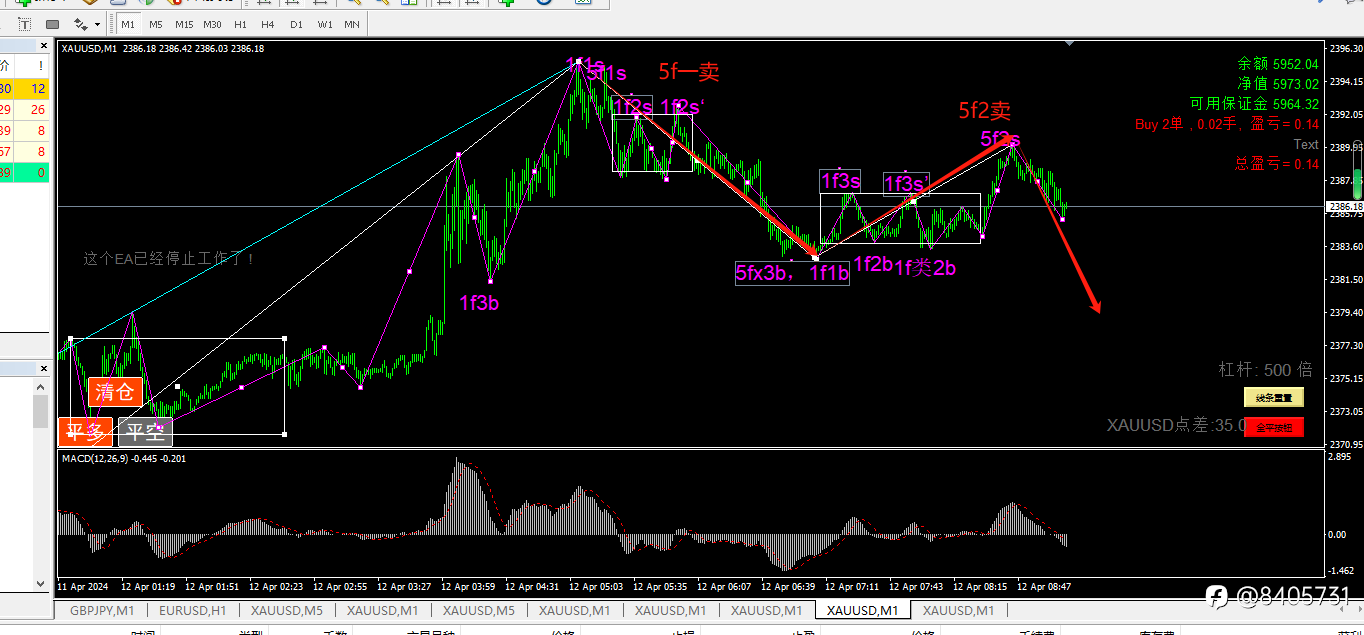Screen dimensions: 1364x635
Task: Click the chart shift triangle marker at chart top
Action: tap(1071, 44)
